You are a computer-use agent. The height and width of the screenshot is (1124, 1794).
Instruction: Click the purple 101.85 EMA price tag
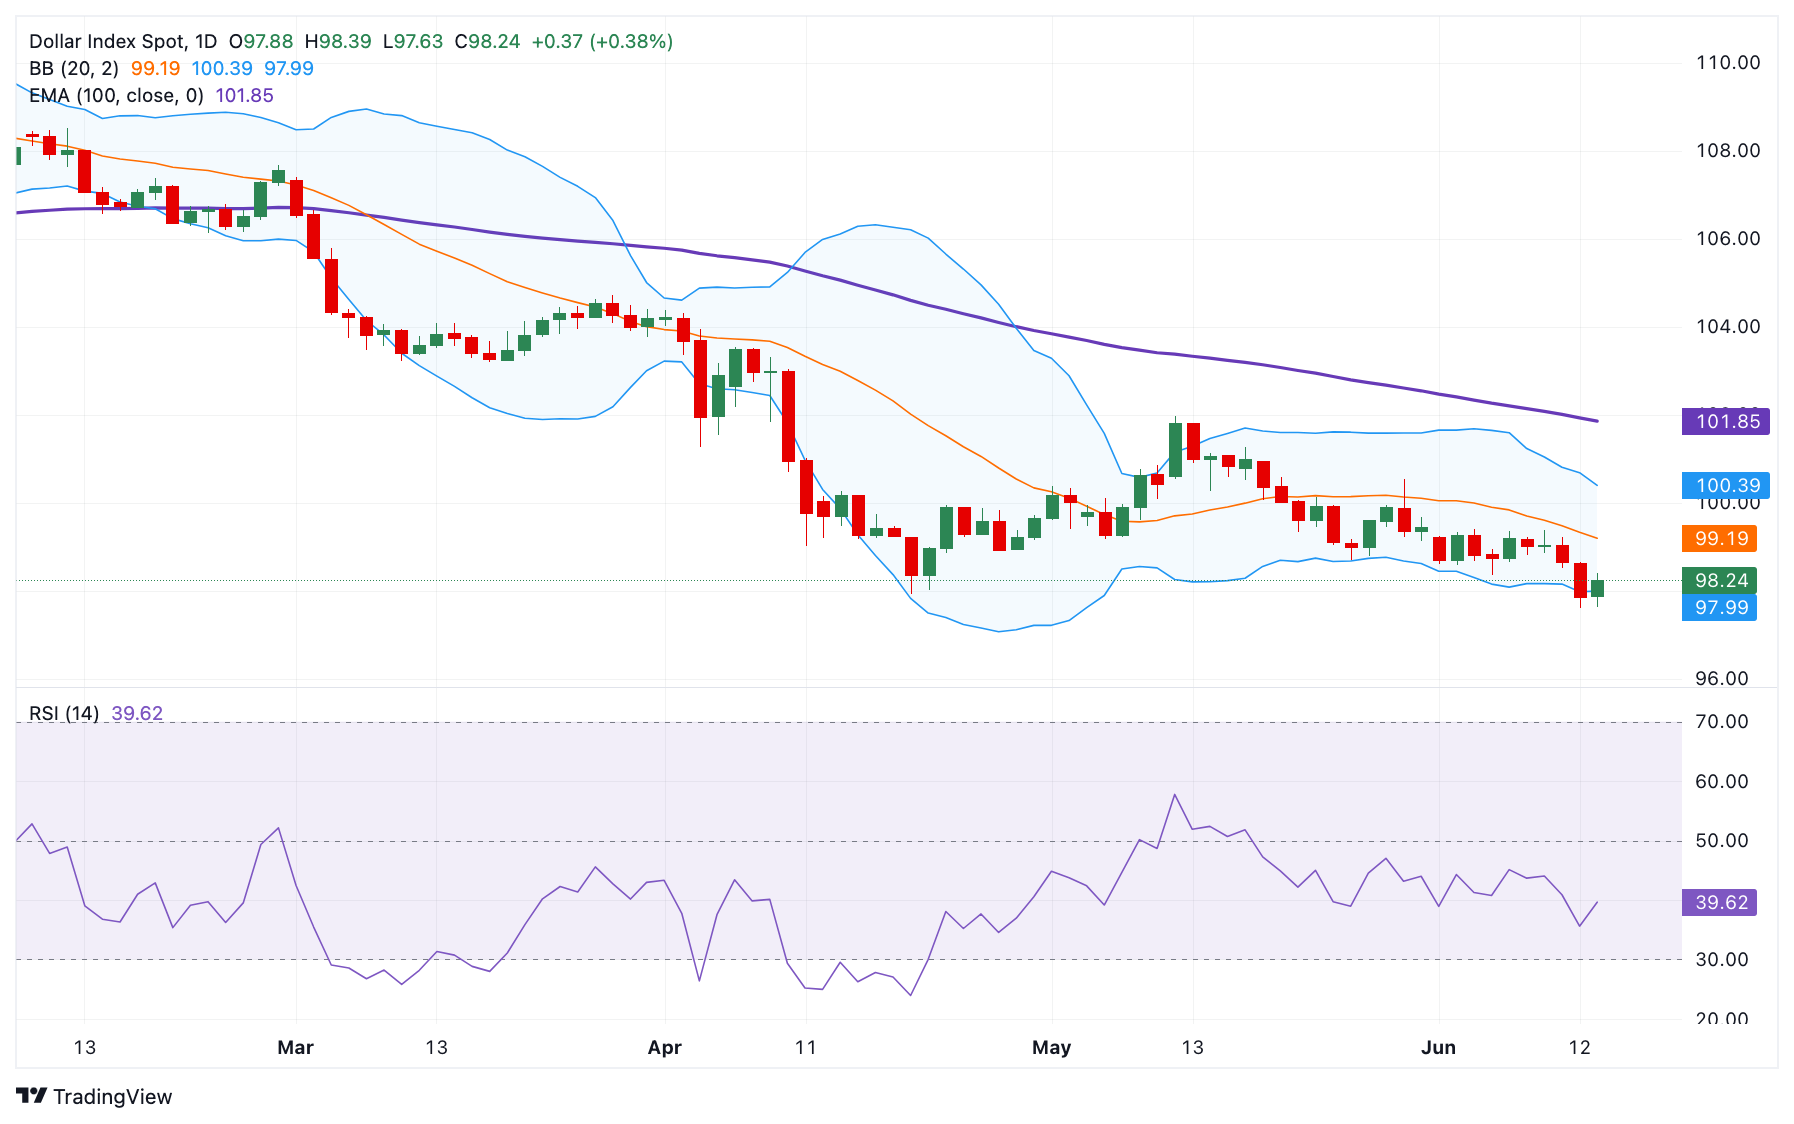pos(1725,421)
